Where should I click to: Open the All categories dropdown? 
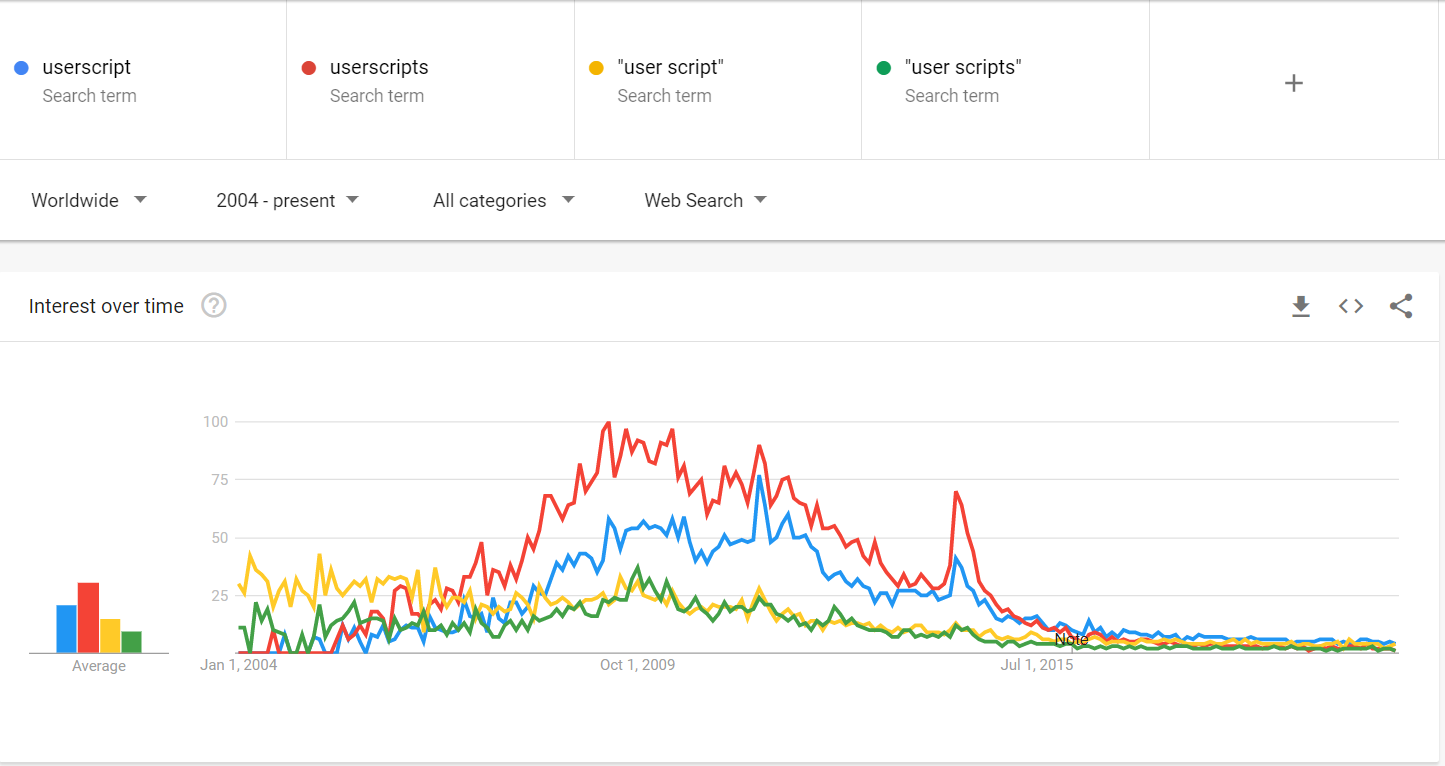click(x=503, y=200)
